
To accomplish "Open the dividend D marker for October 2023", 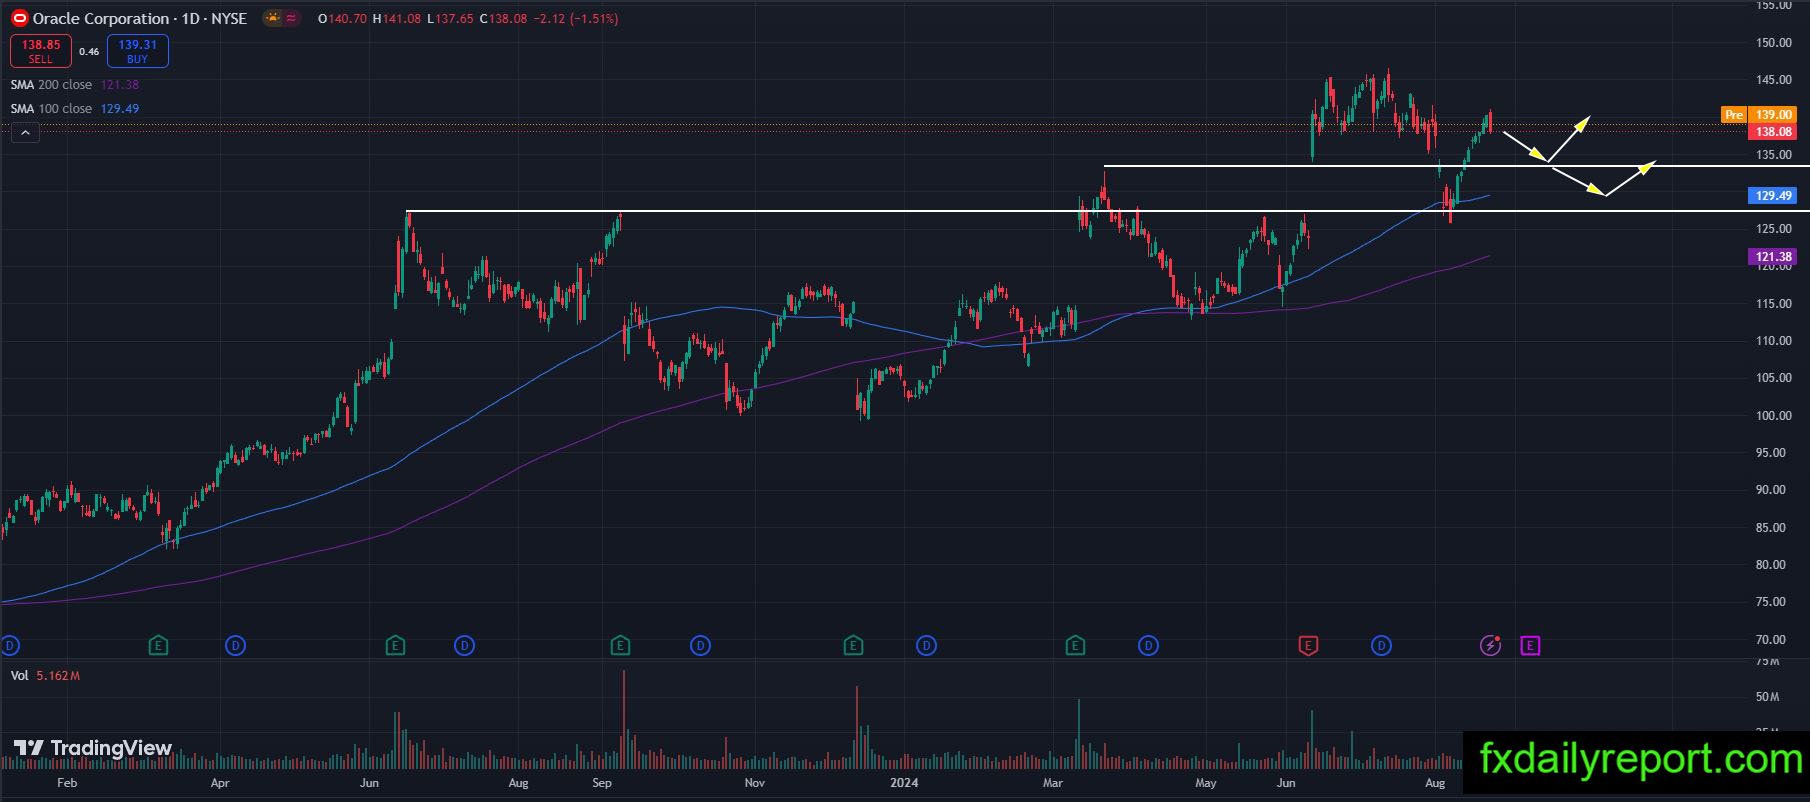I will click(701, 646).
